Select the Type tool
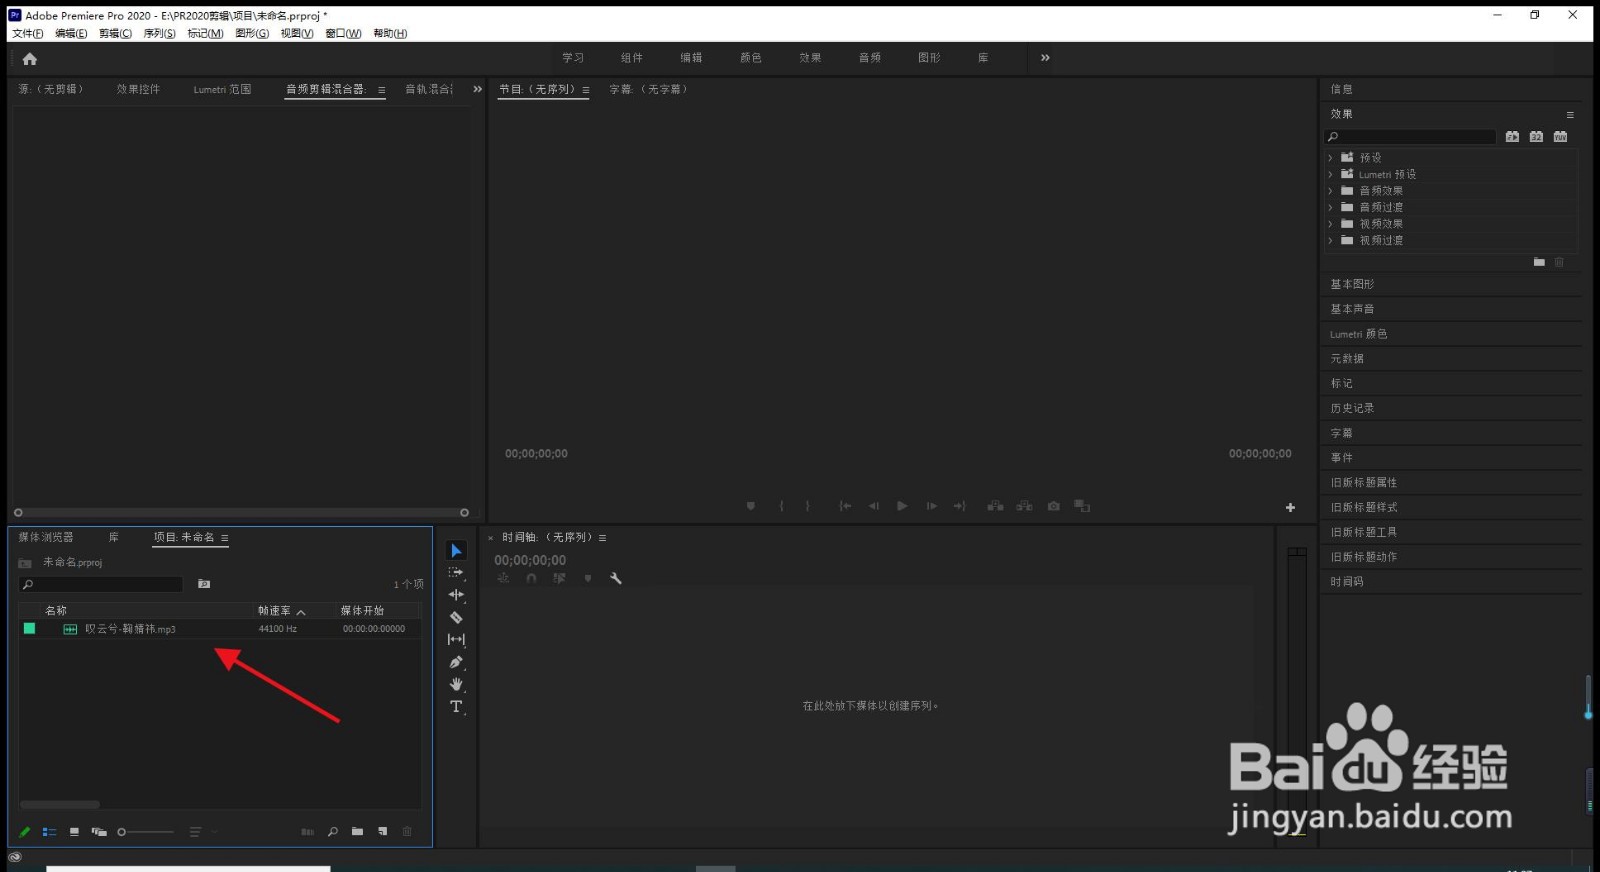The image size is (1600, 872). tap(456, 707)
